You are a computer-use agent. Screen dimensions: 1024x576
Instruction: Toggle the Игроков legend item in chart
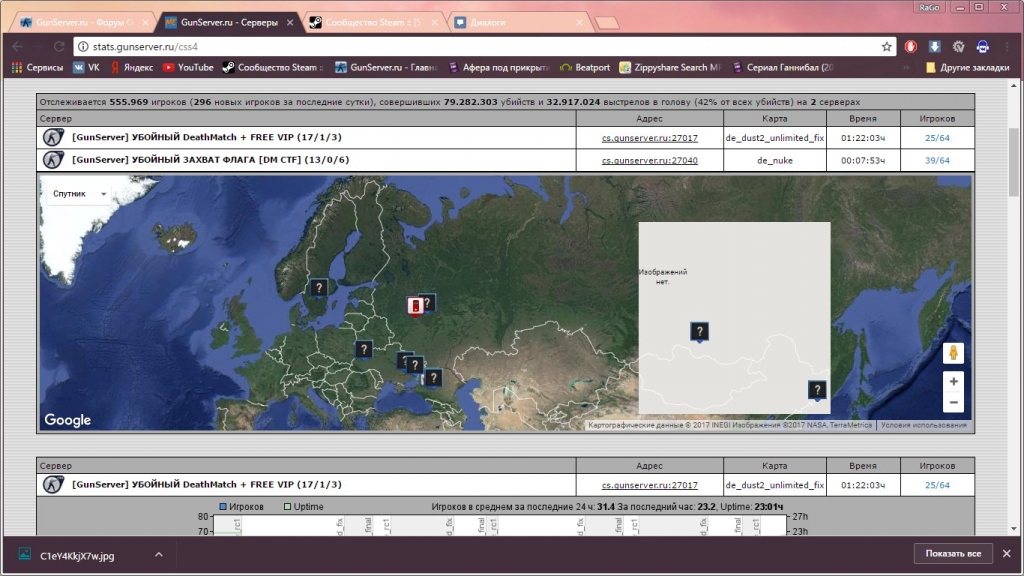(241, 507)
